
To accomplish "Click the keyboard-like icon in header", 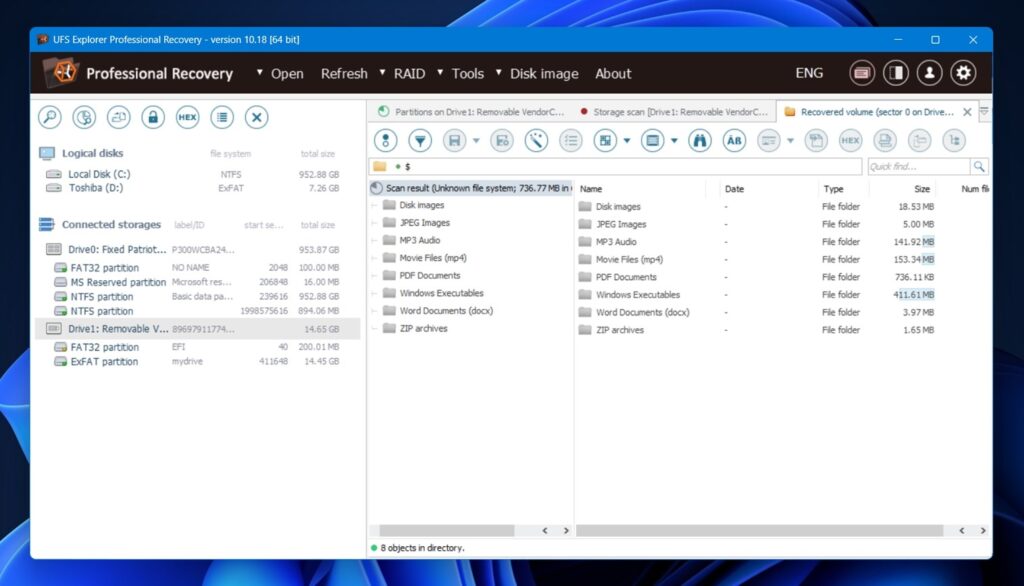I will [x=862, y=73].
